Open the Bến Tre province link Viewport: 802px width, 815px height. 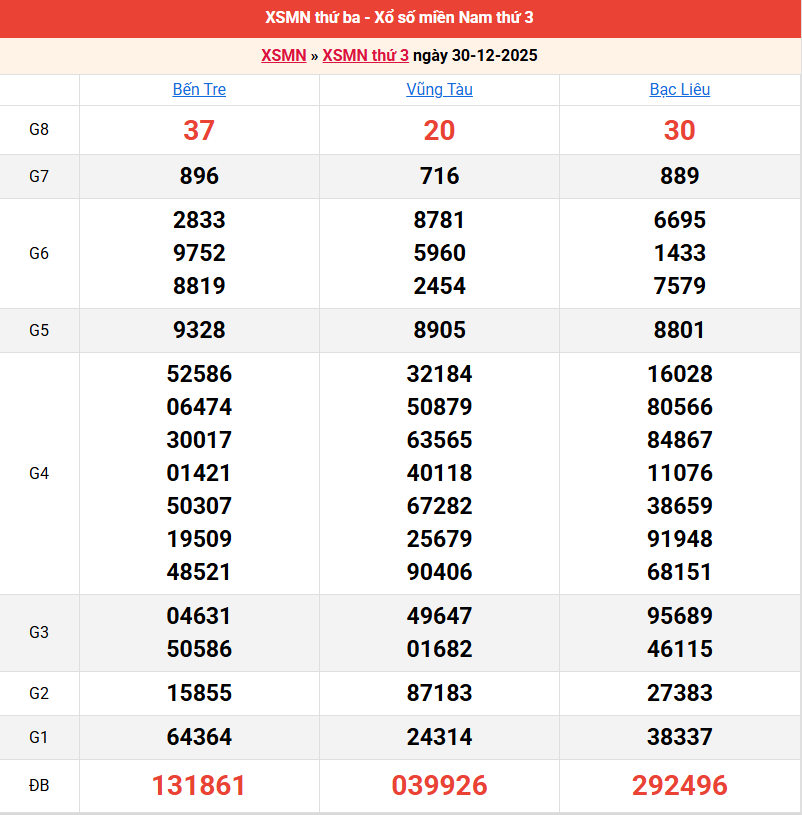[x=199, y=90]
